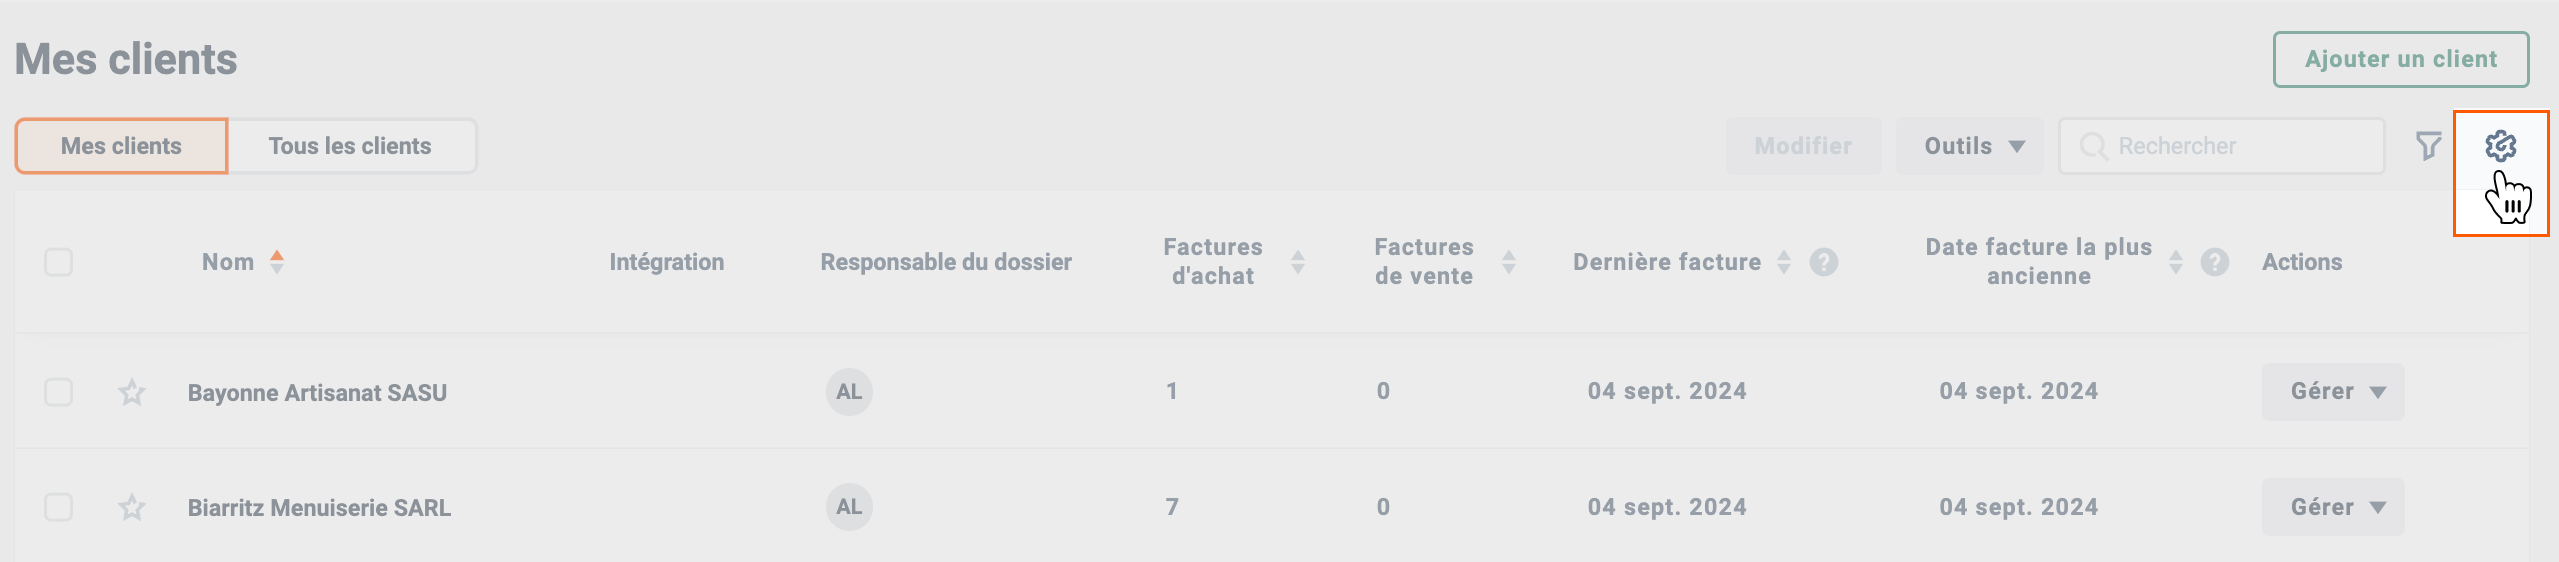The width and height of the screenshot is (2559, 562).
Task: Open Gérer menu for Bayonne Artisanat
Action: 2333,392
